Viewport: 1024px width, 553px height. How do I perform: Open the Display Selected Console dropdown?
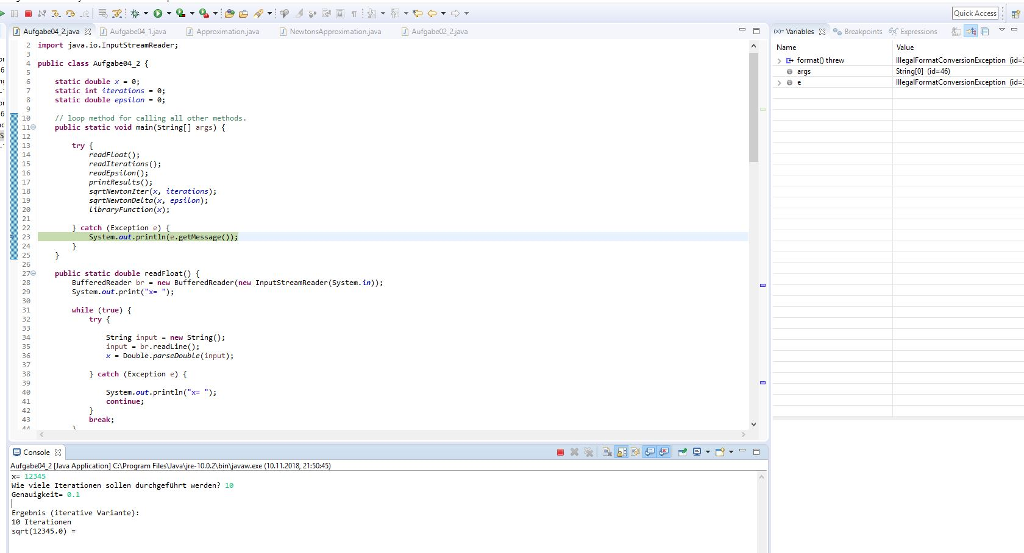[707, 452]
